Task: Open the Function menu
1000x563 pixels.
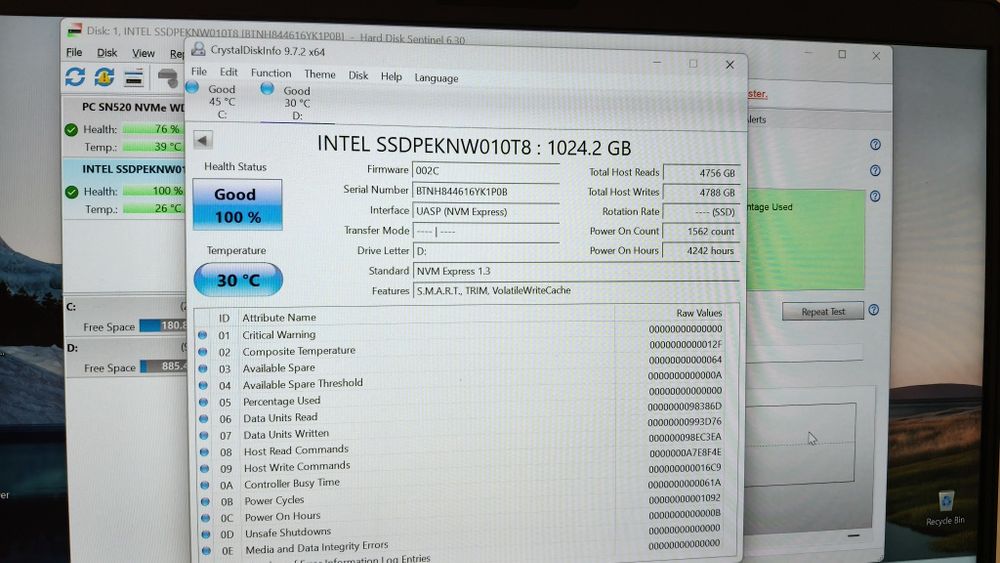Action: pyautogui.click(x=271, y=73)
